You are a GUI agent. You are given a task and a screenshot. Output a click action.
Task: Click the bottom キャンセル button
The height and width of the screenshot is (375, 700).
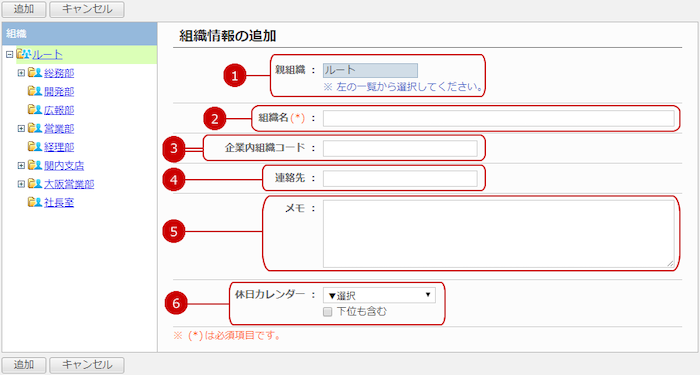tap(87, 365)
